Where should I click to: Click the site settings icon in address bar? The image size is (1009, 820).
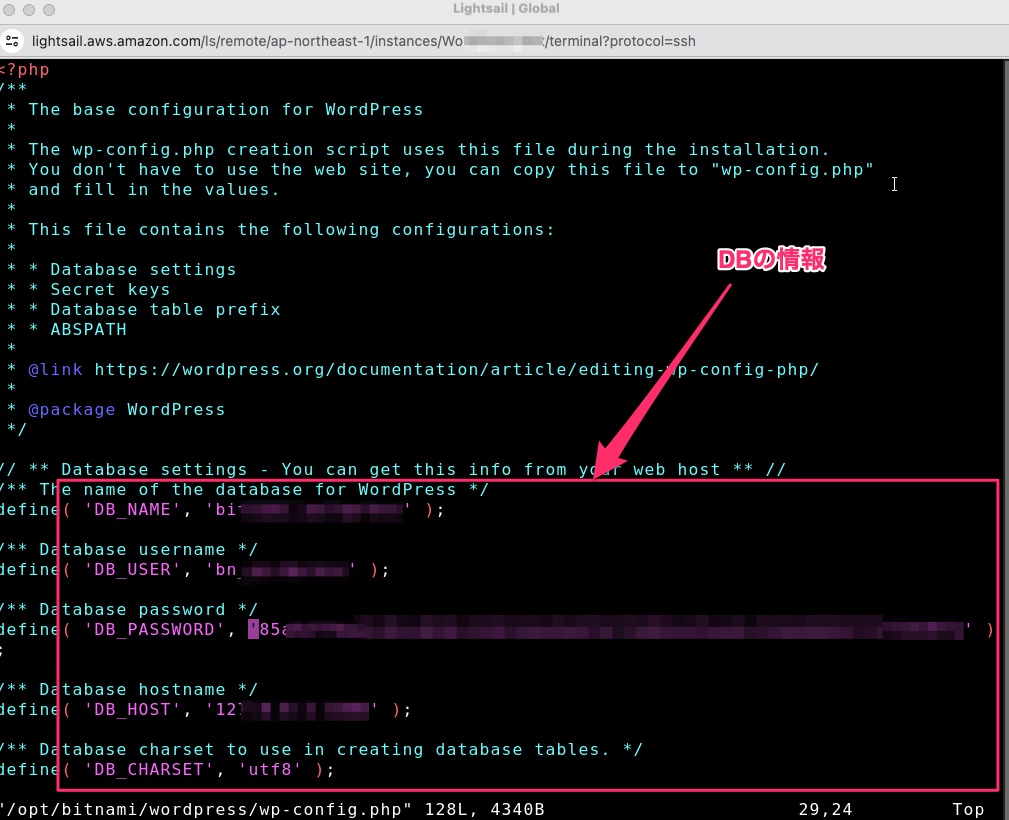(x=12, y=41)
